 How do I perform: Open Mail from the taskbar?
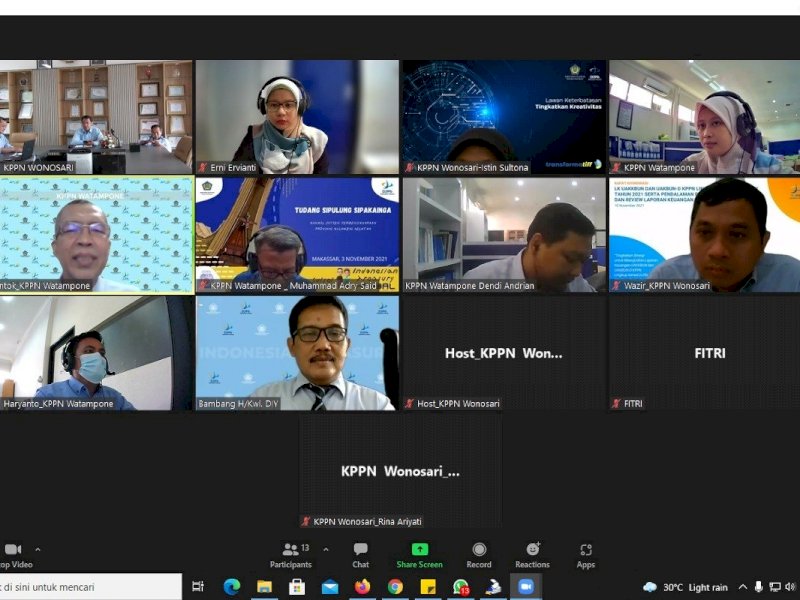(328, 585)
